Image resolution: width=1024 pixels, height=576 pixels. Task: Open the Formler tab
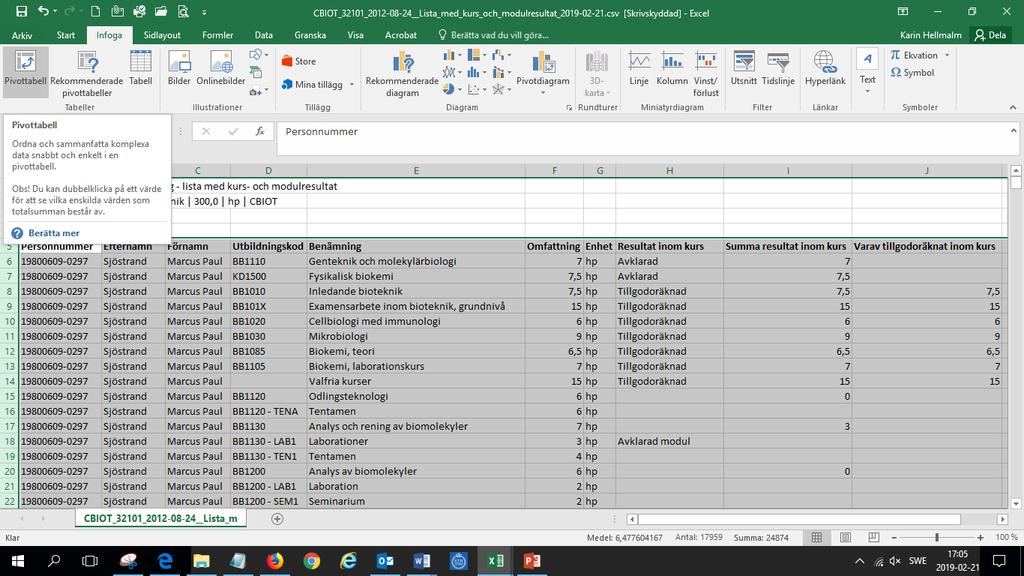[x=217, y=35]
